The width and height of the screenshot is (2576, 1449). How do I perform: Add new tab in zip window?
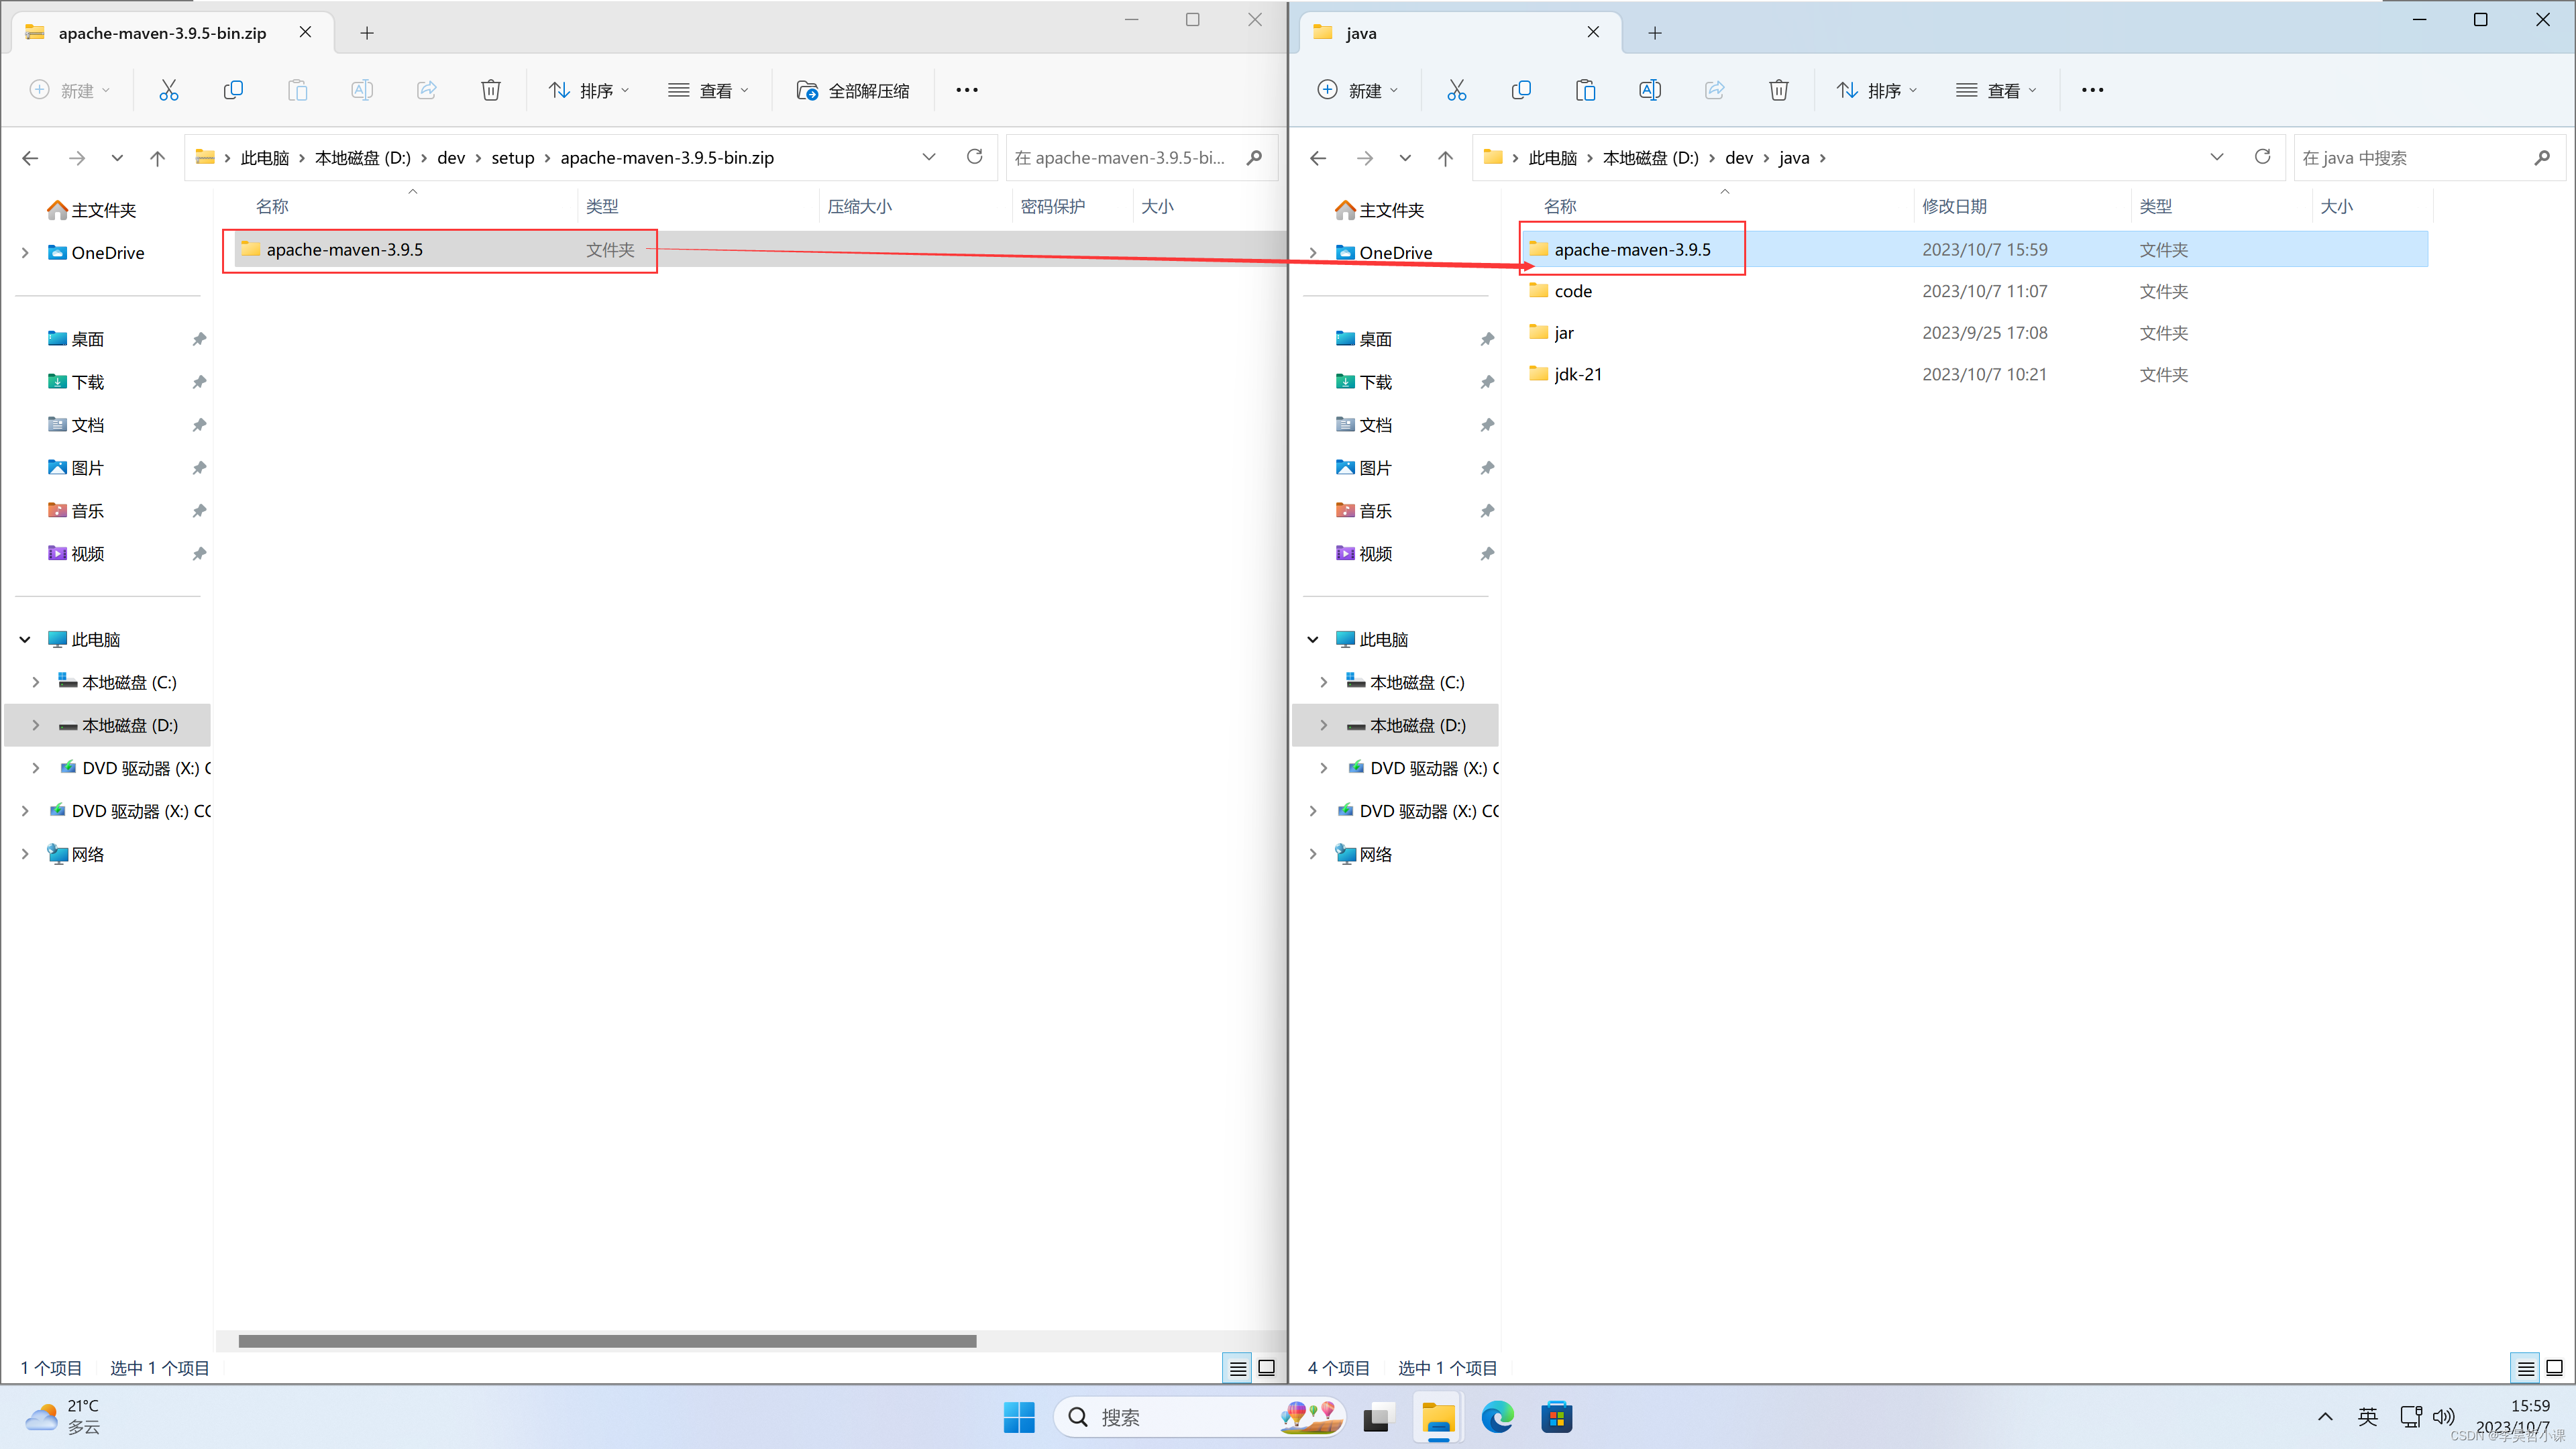366,33
